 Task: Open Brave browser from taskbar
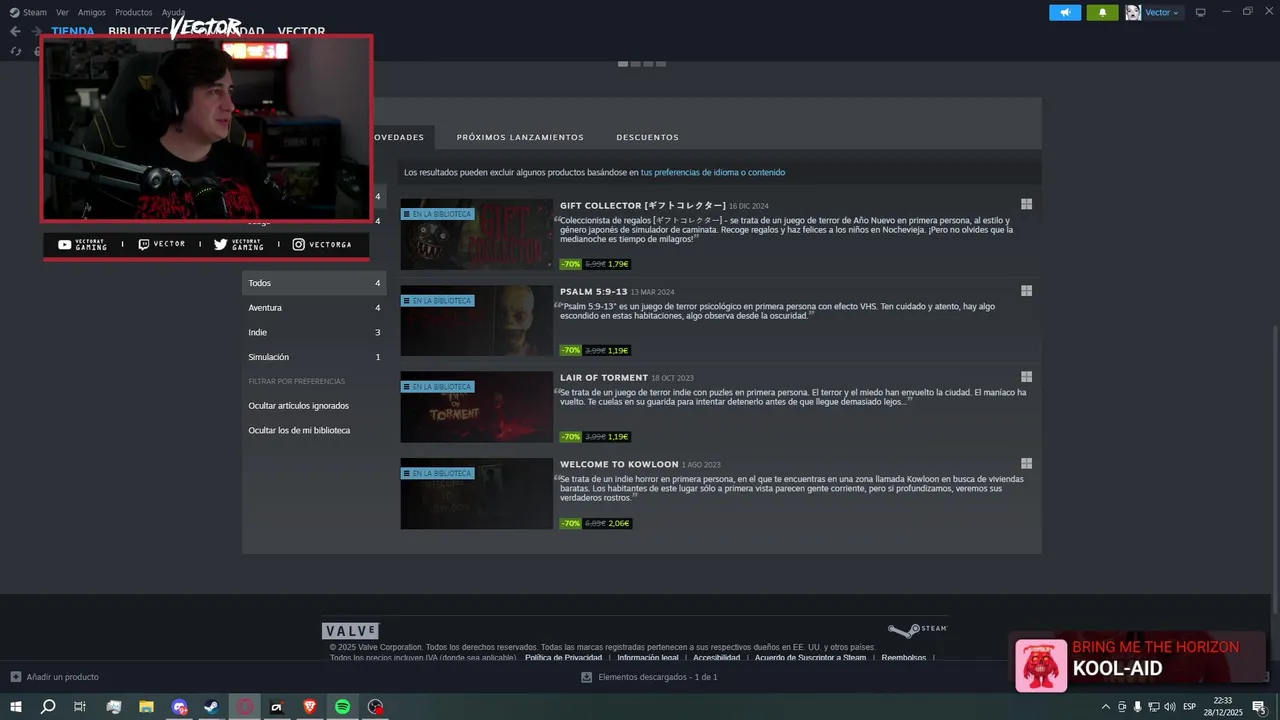309,707
